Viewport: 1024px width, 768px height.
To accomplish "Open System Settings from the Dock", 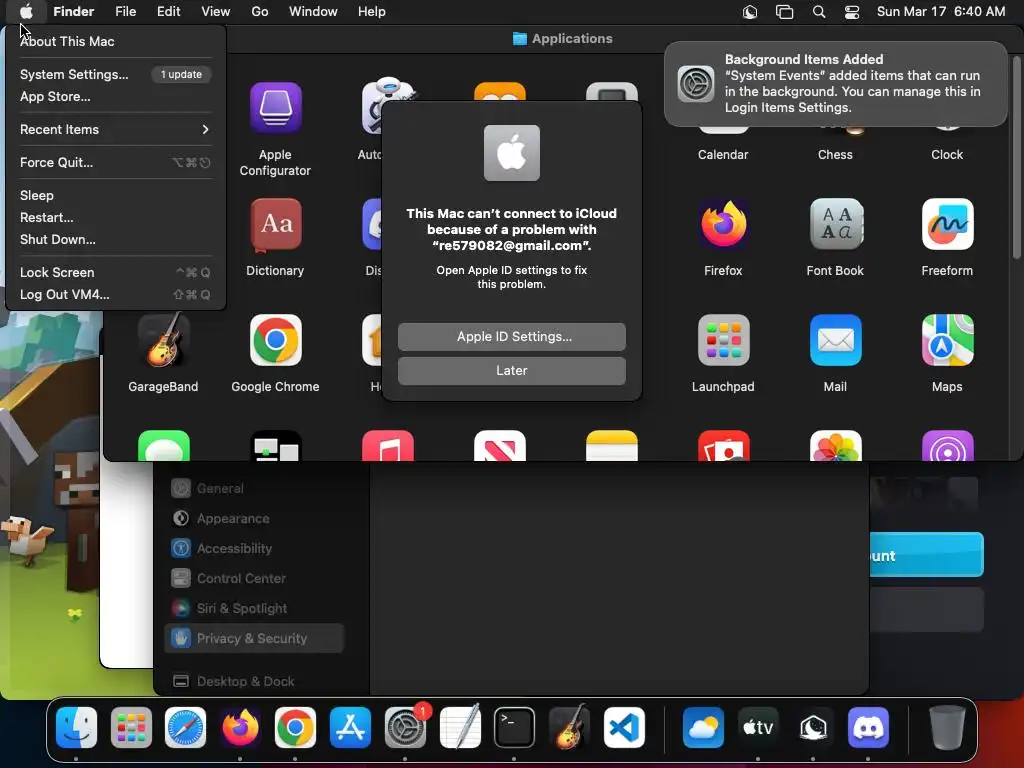I will click(x=405, y=727).
